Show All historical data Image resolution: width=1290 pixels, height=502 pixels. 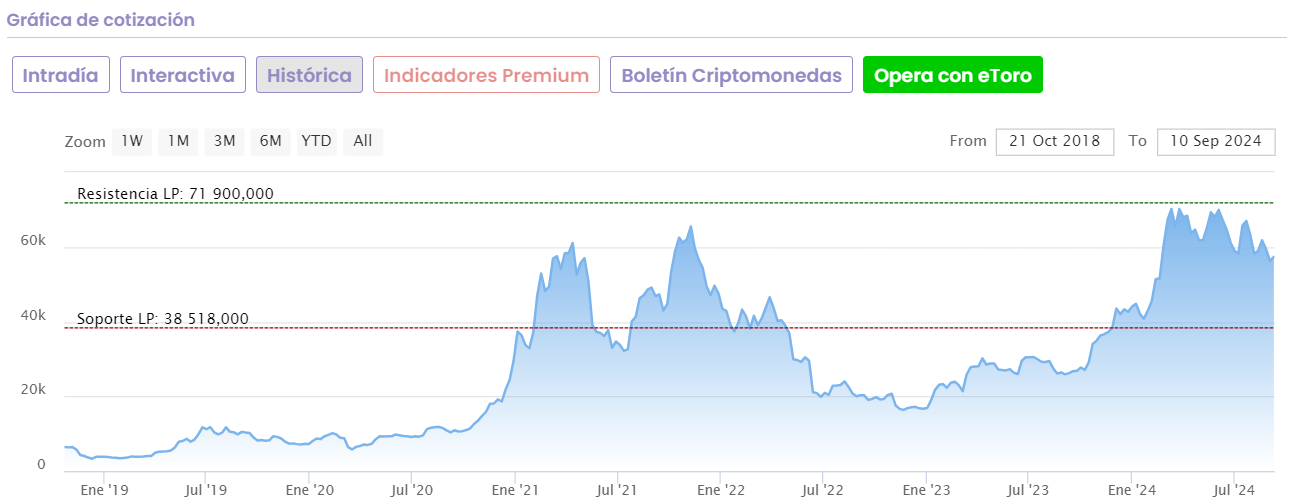pyautogui.click(x=362, y=141)
